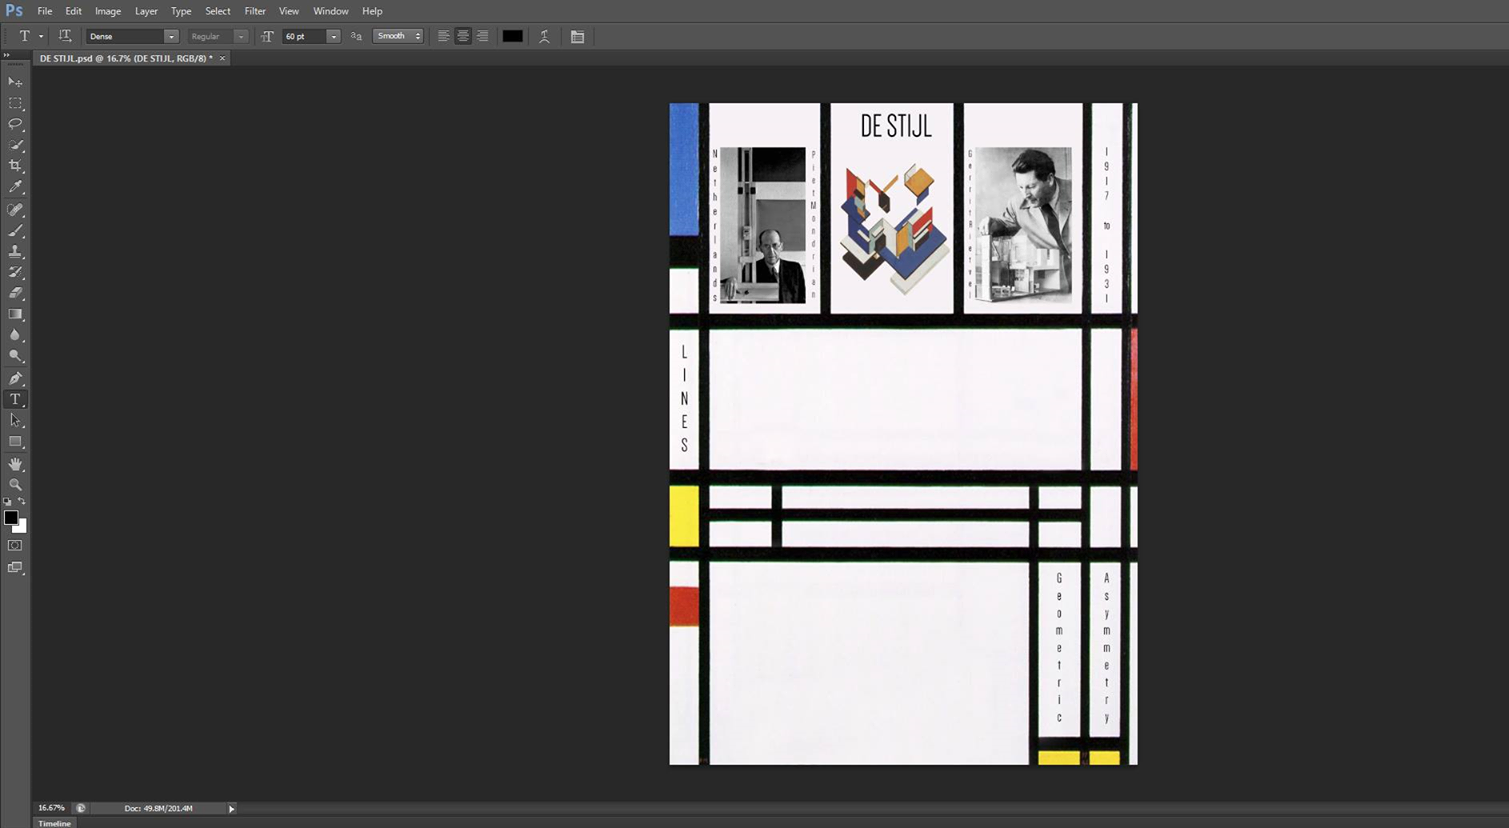Open the Warp Text dialog
Screen dimensions: 1509x828
[544, 36]
